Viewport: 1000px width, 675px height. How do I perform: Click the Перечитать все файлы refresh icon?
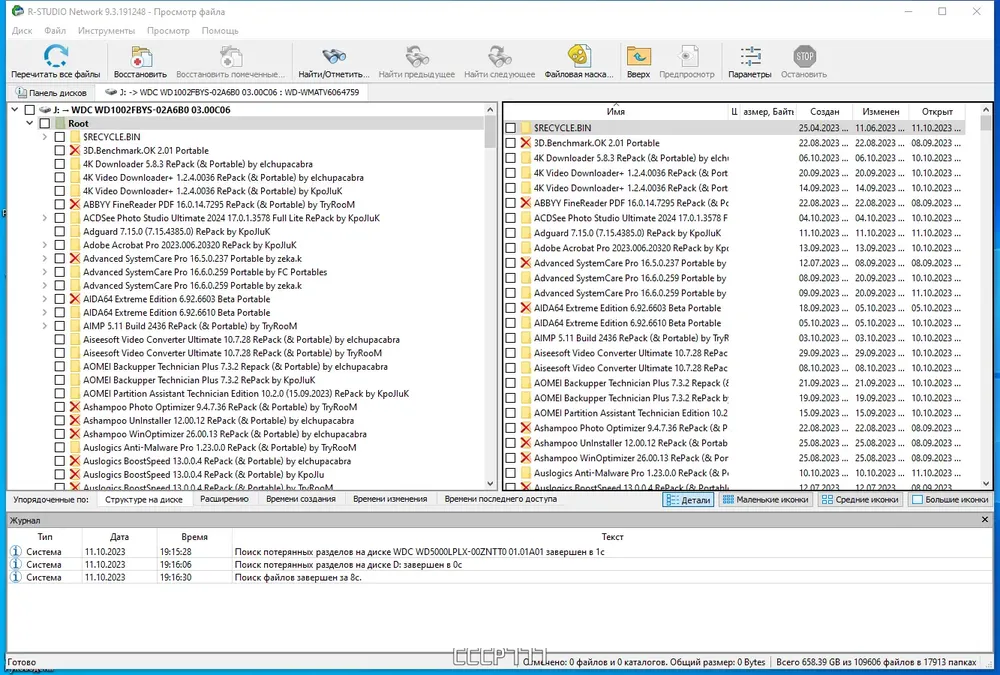click(x=56, y=56)
